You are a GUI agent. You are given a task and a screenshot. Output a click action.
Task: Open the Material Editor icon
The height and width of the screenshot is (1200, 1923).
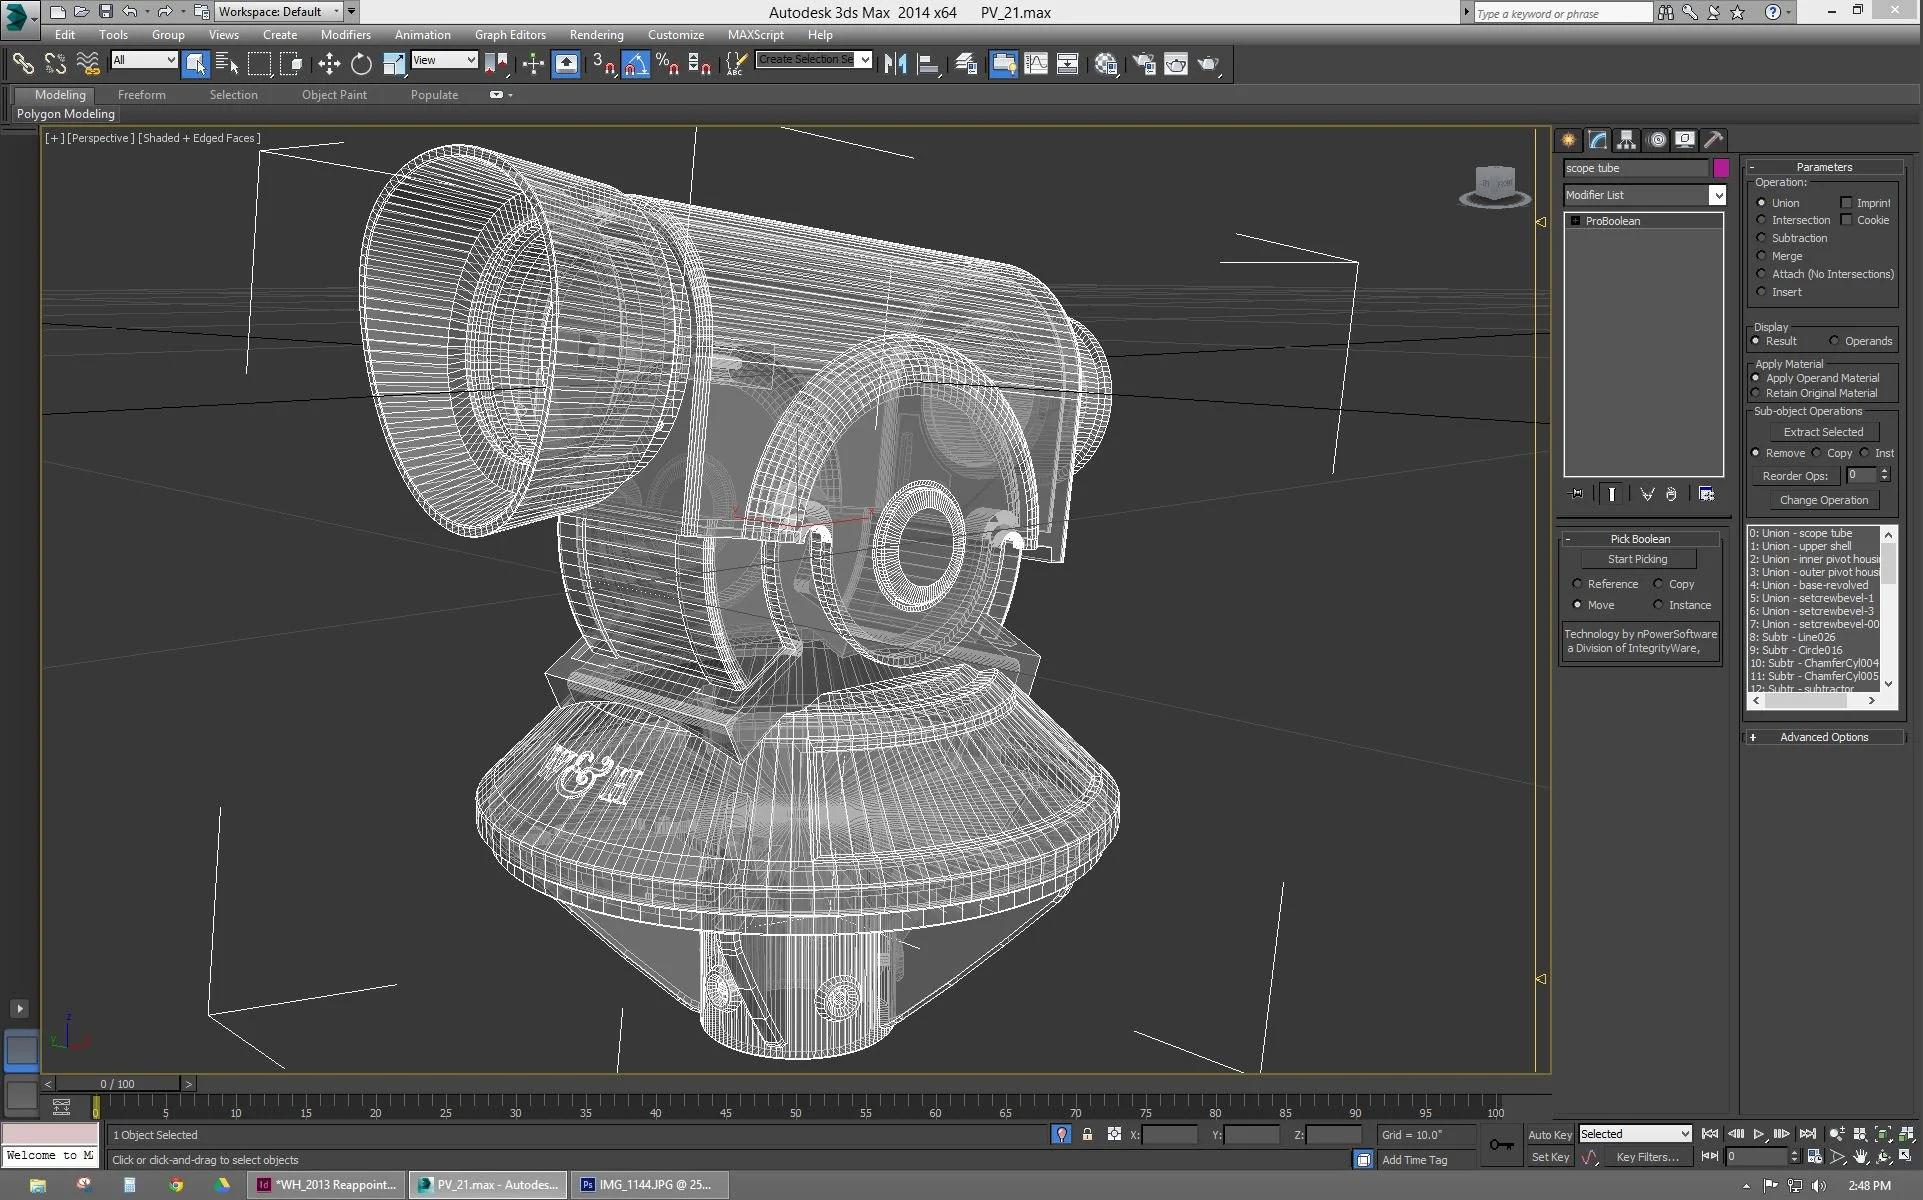click(x=1105, y=64)
